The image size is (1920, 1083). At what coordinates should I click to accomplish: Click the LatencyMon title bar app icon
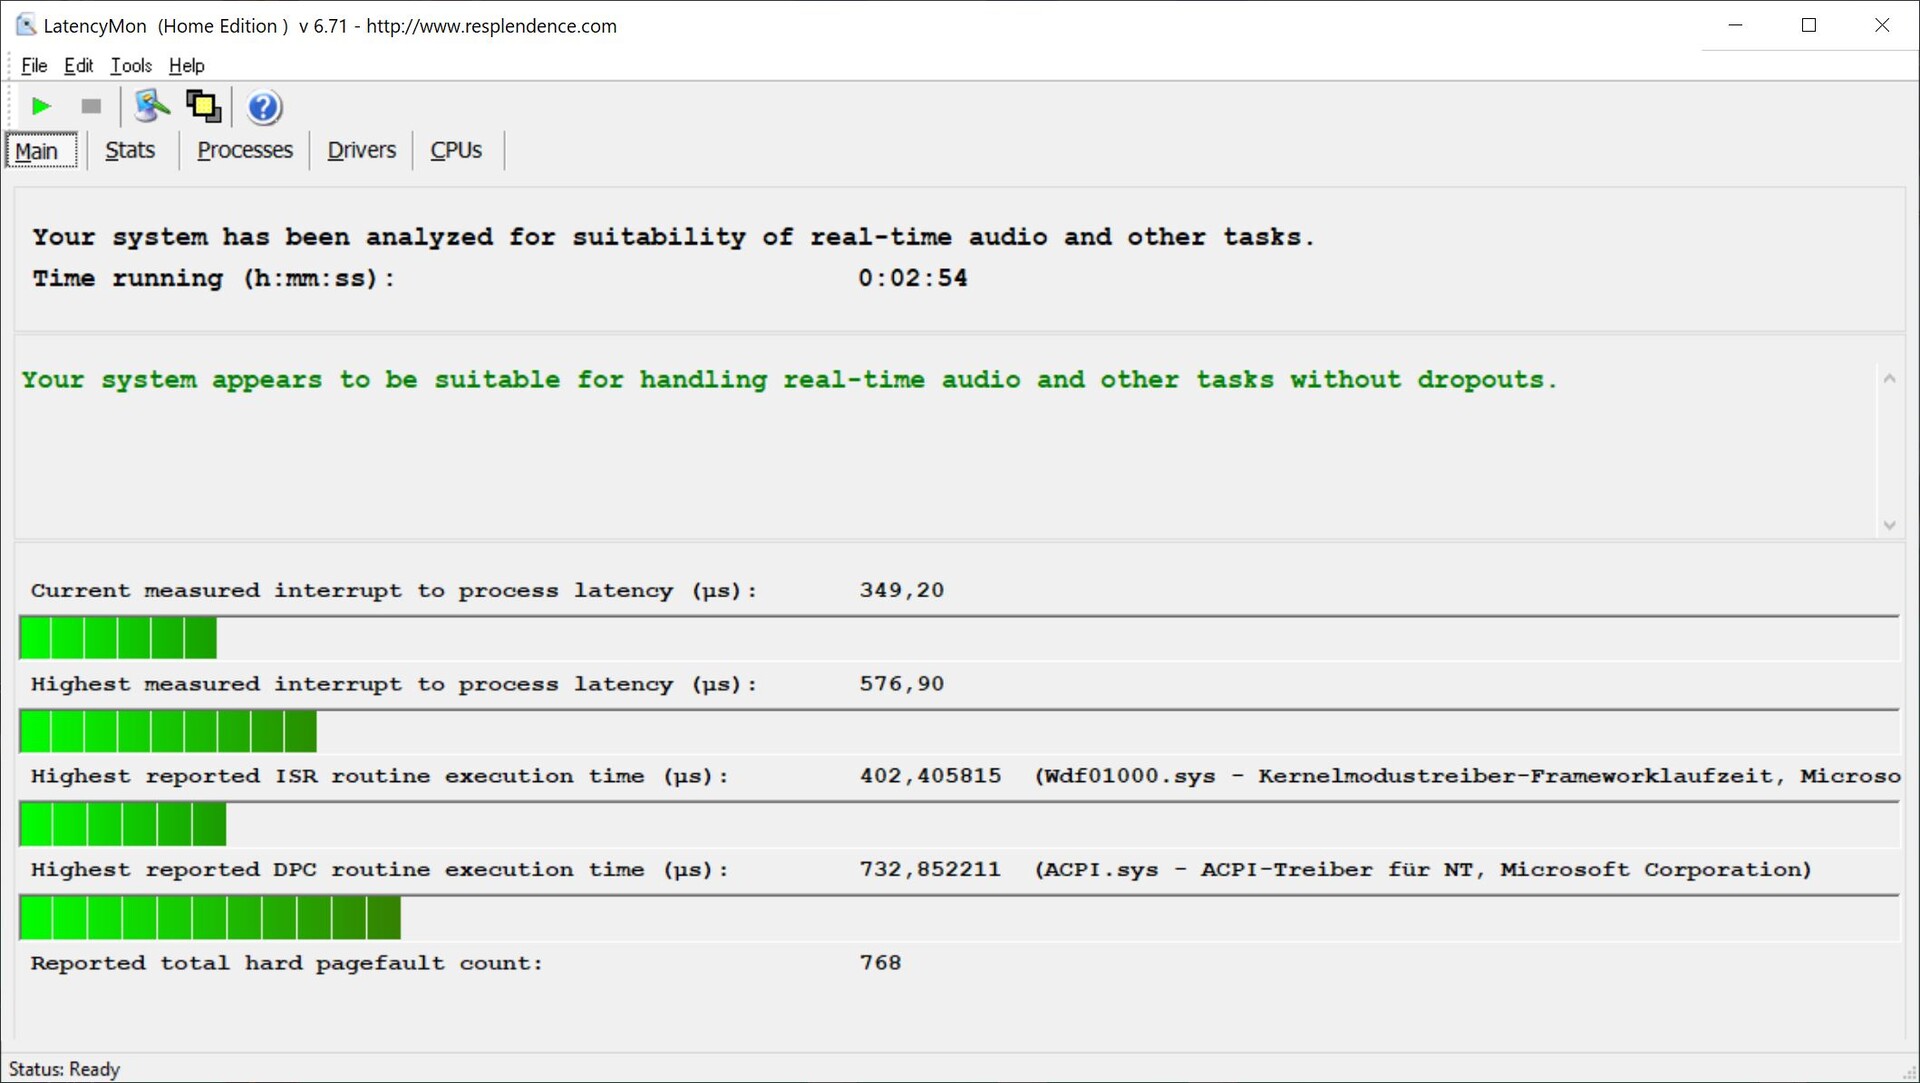(25, 25)
